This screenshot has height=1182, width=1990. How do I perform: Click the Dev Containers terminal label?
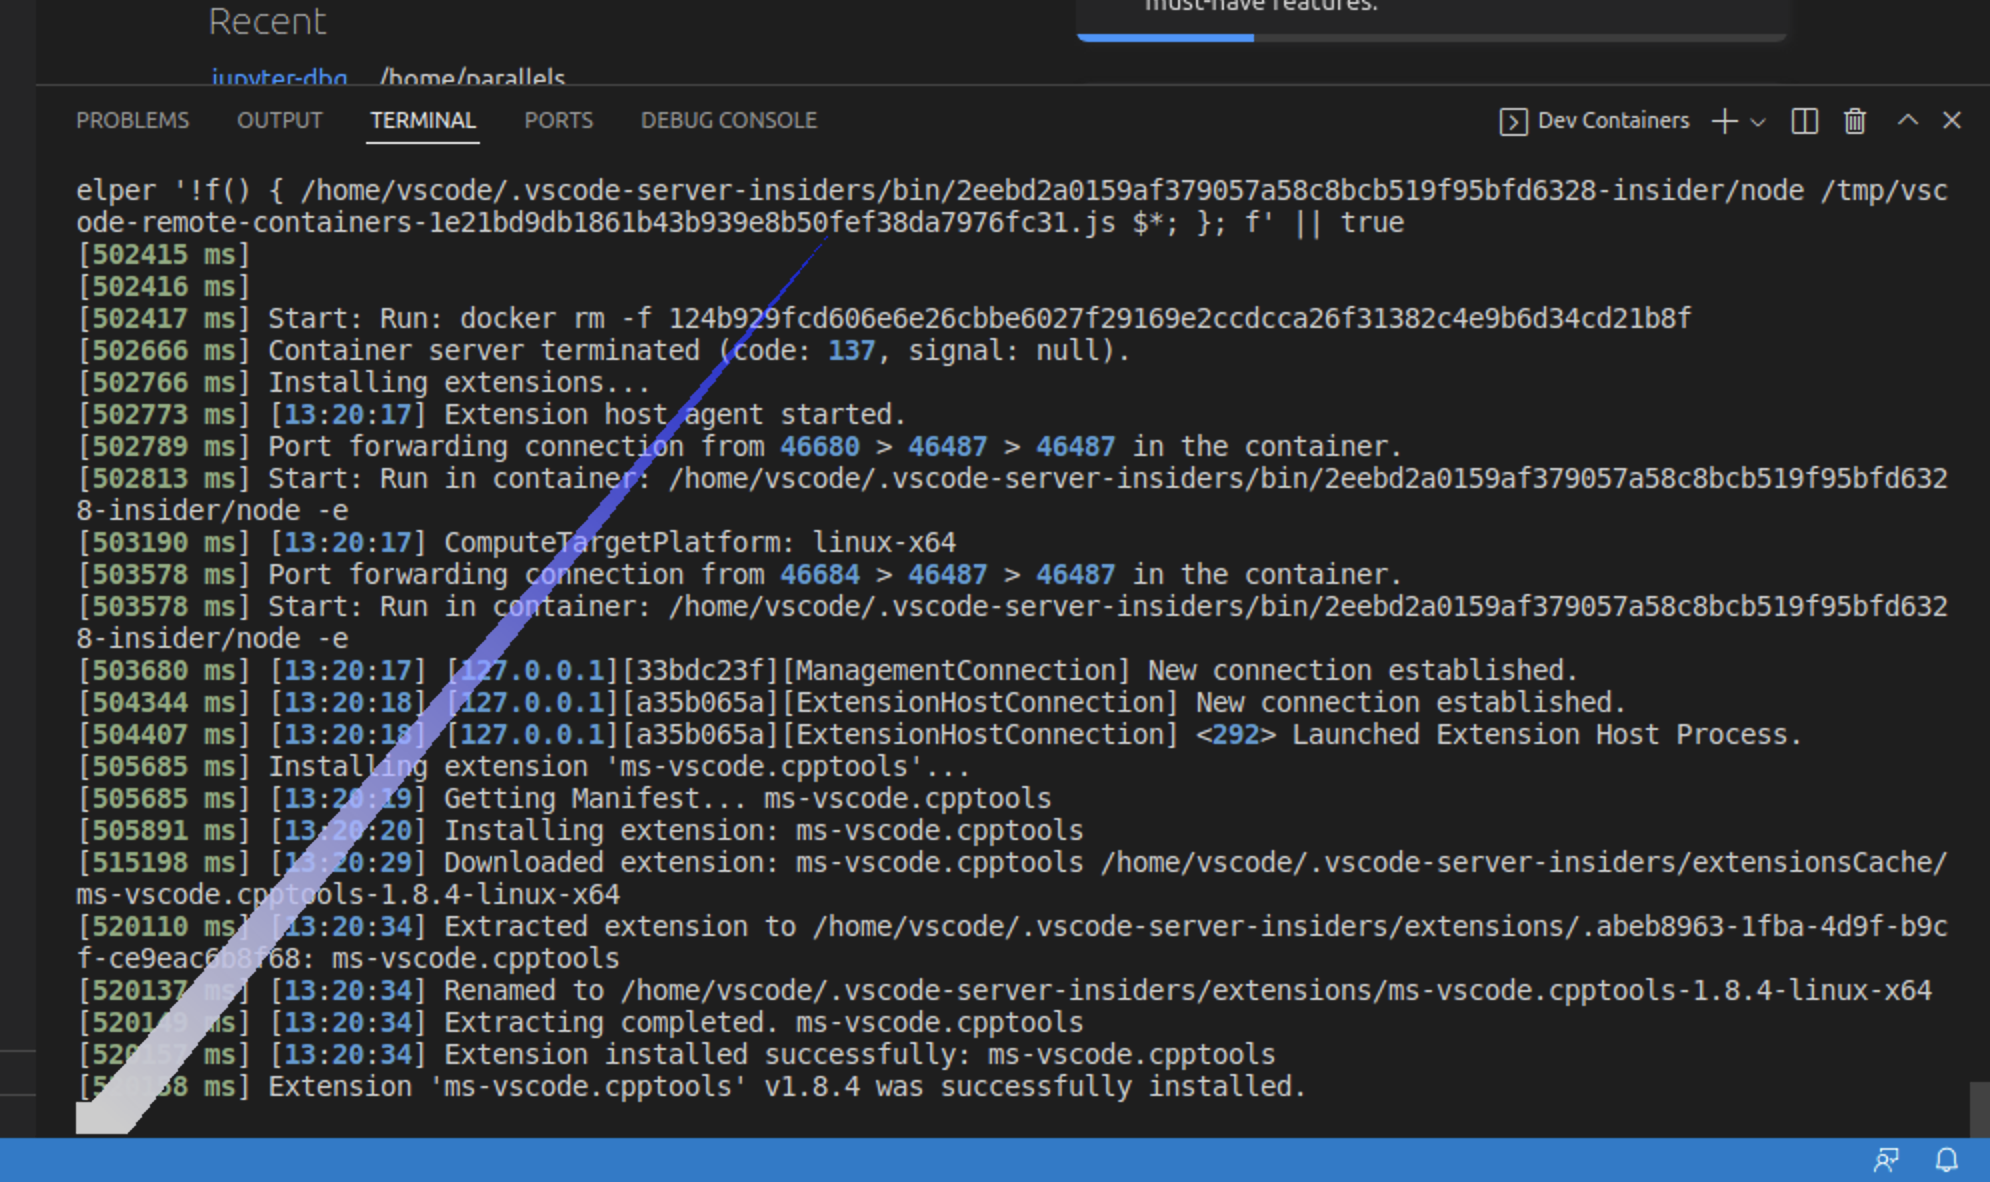coord(1594,121)
